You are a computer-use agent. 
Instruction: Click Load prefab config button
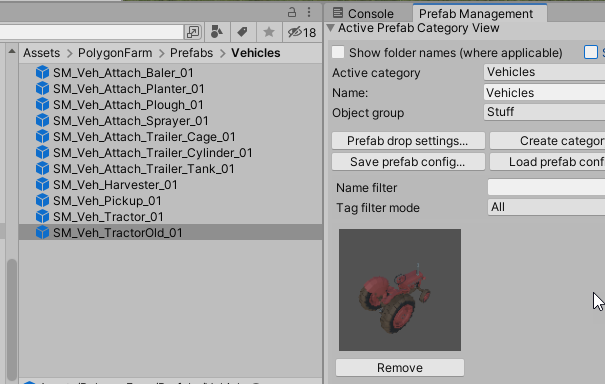[548, 162]
